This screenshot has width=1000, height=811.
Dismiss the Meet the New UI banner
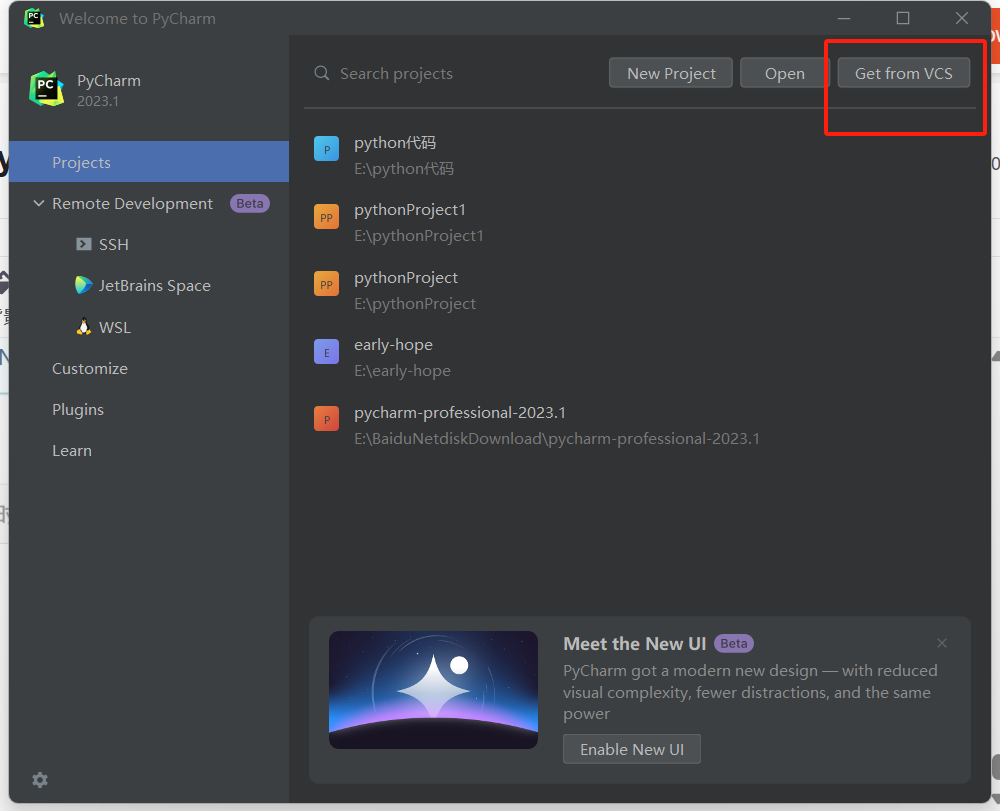point(942,643)
